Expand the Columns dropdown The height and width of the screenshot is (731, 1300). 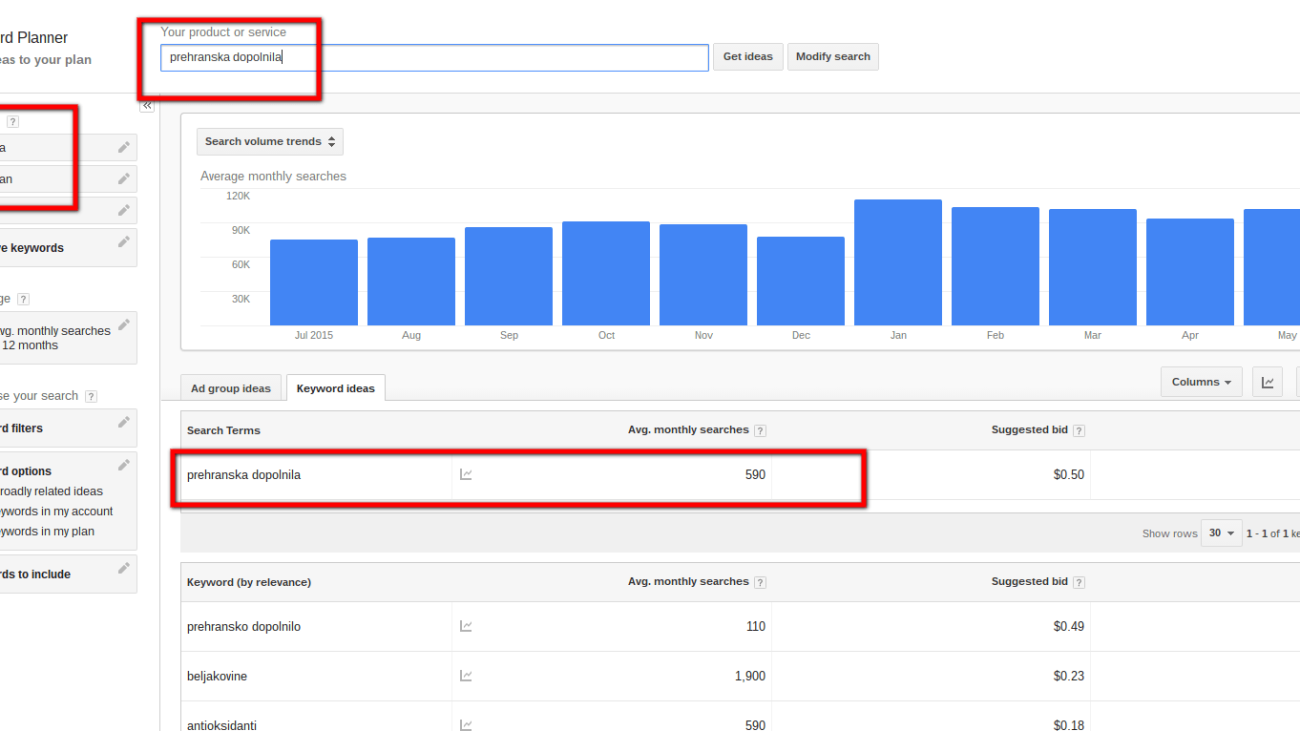pyautogui.click(x=1201, y=382)
